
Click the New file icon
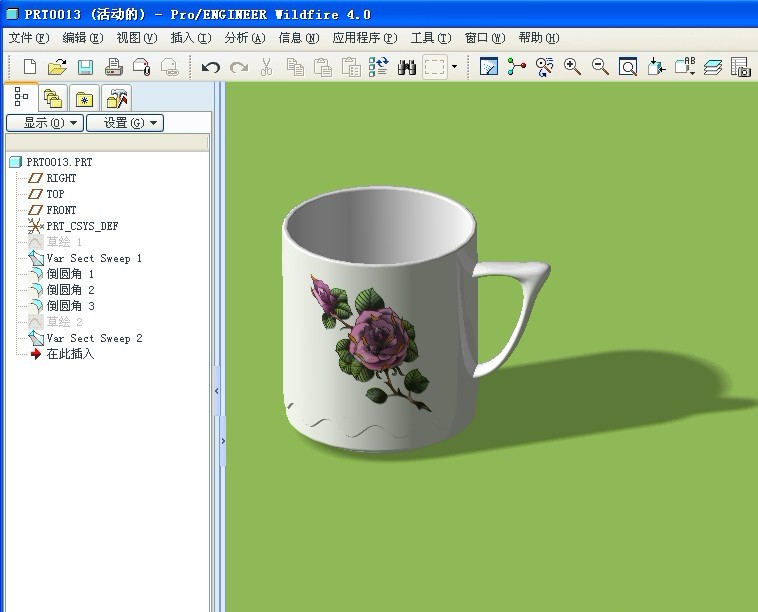pyautogui.click(x=29, y=67)
